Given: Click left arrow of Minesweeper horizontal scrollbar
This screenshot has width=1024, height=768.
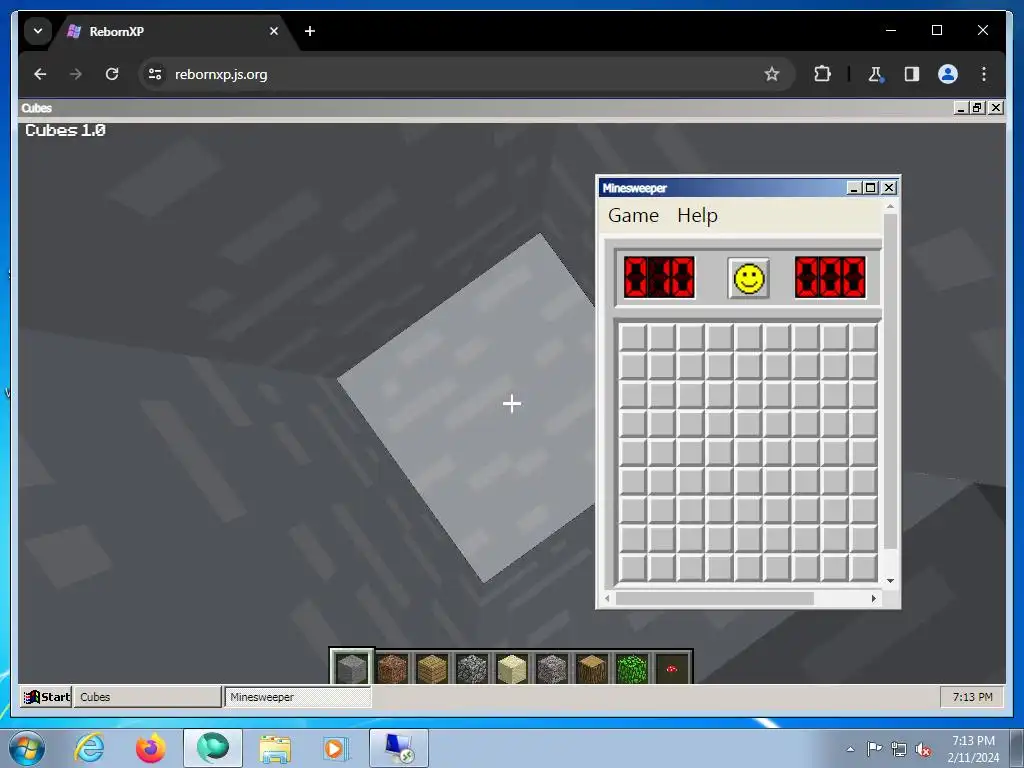Looking at the screenshot, I should [607, 598].
